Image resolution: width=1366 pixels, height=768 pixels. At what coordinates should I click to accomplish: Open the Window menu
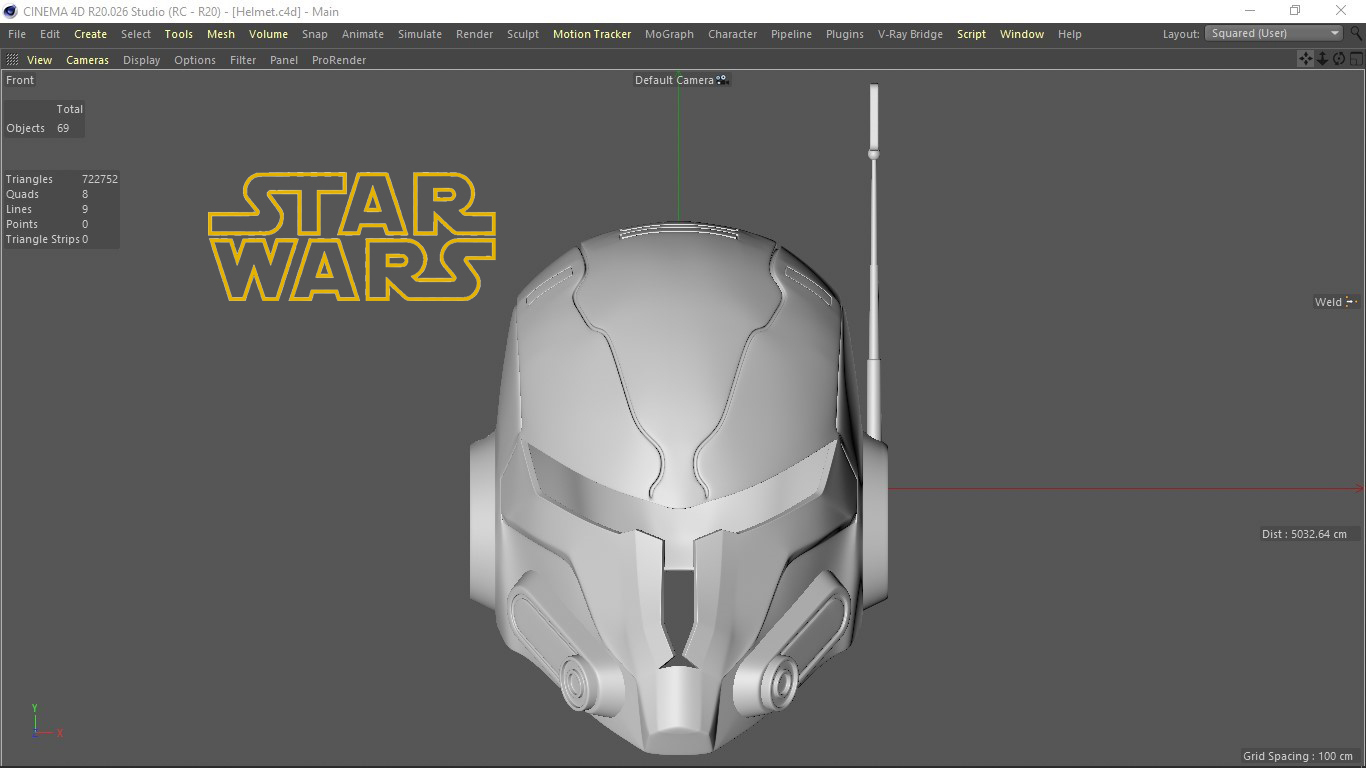(x=1022, y=34)
